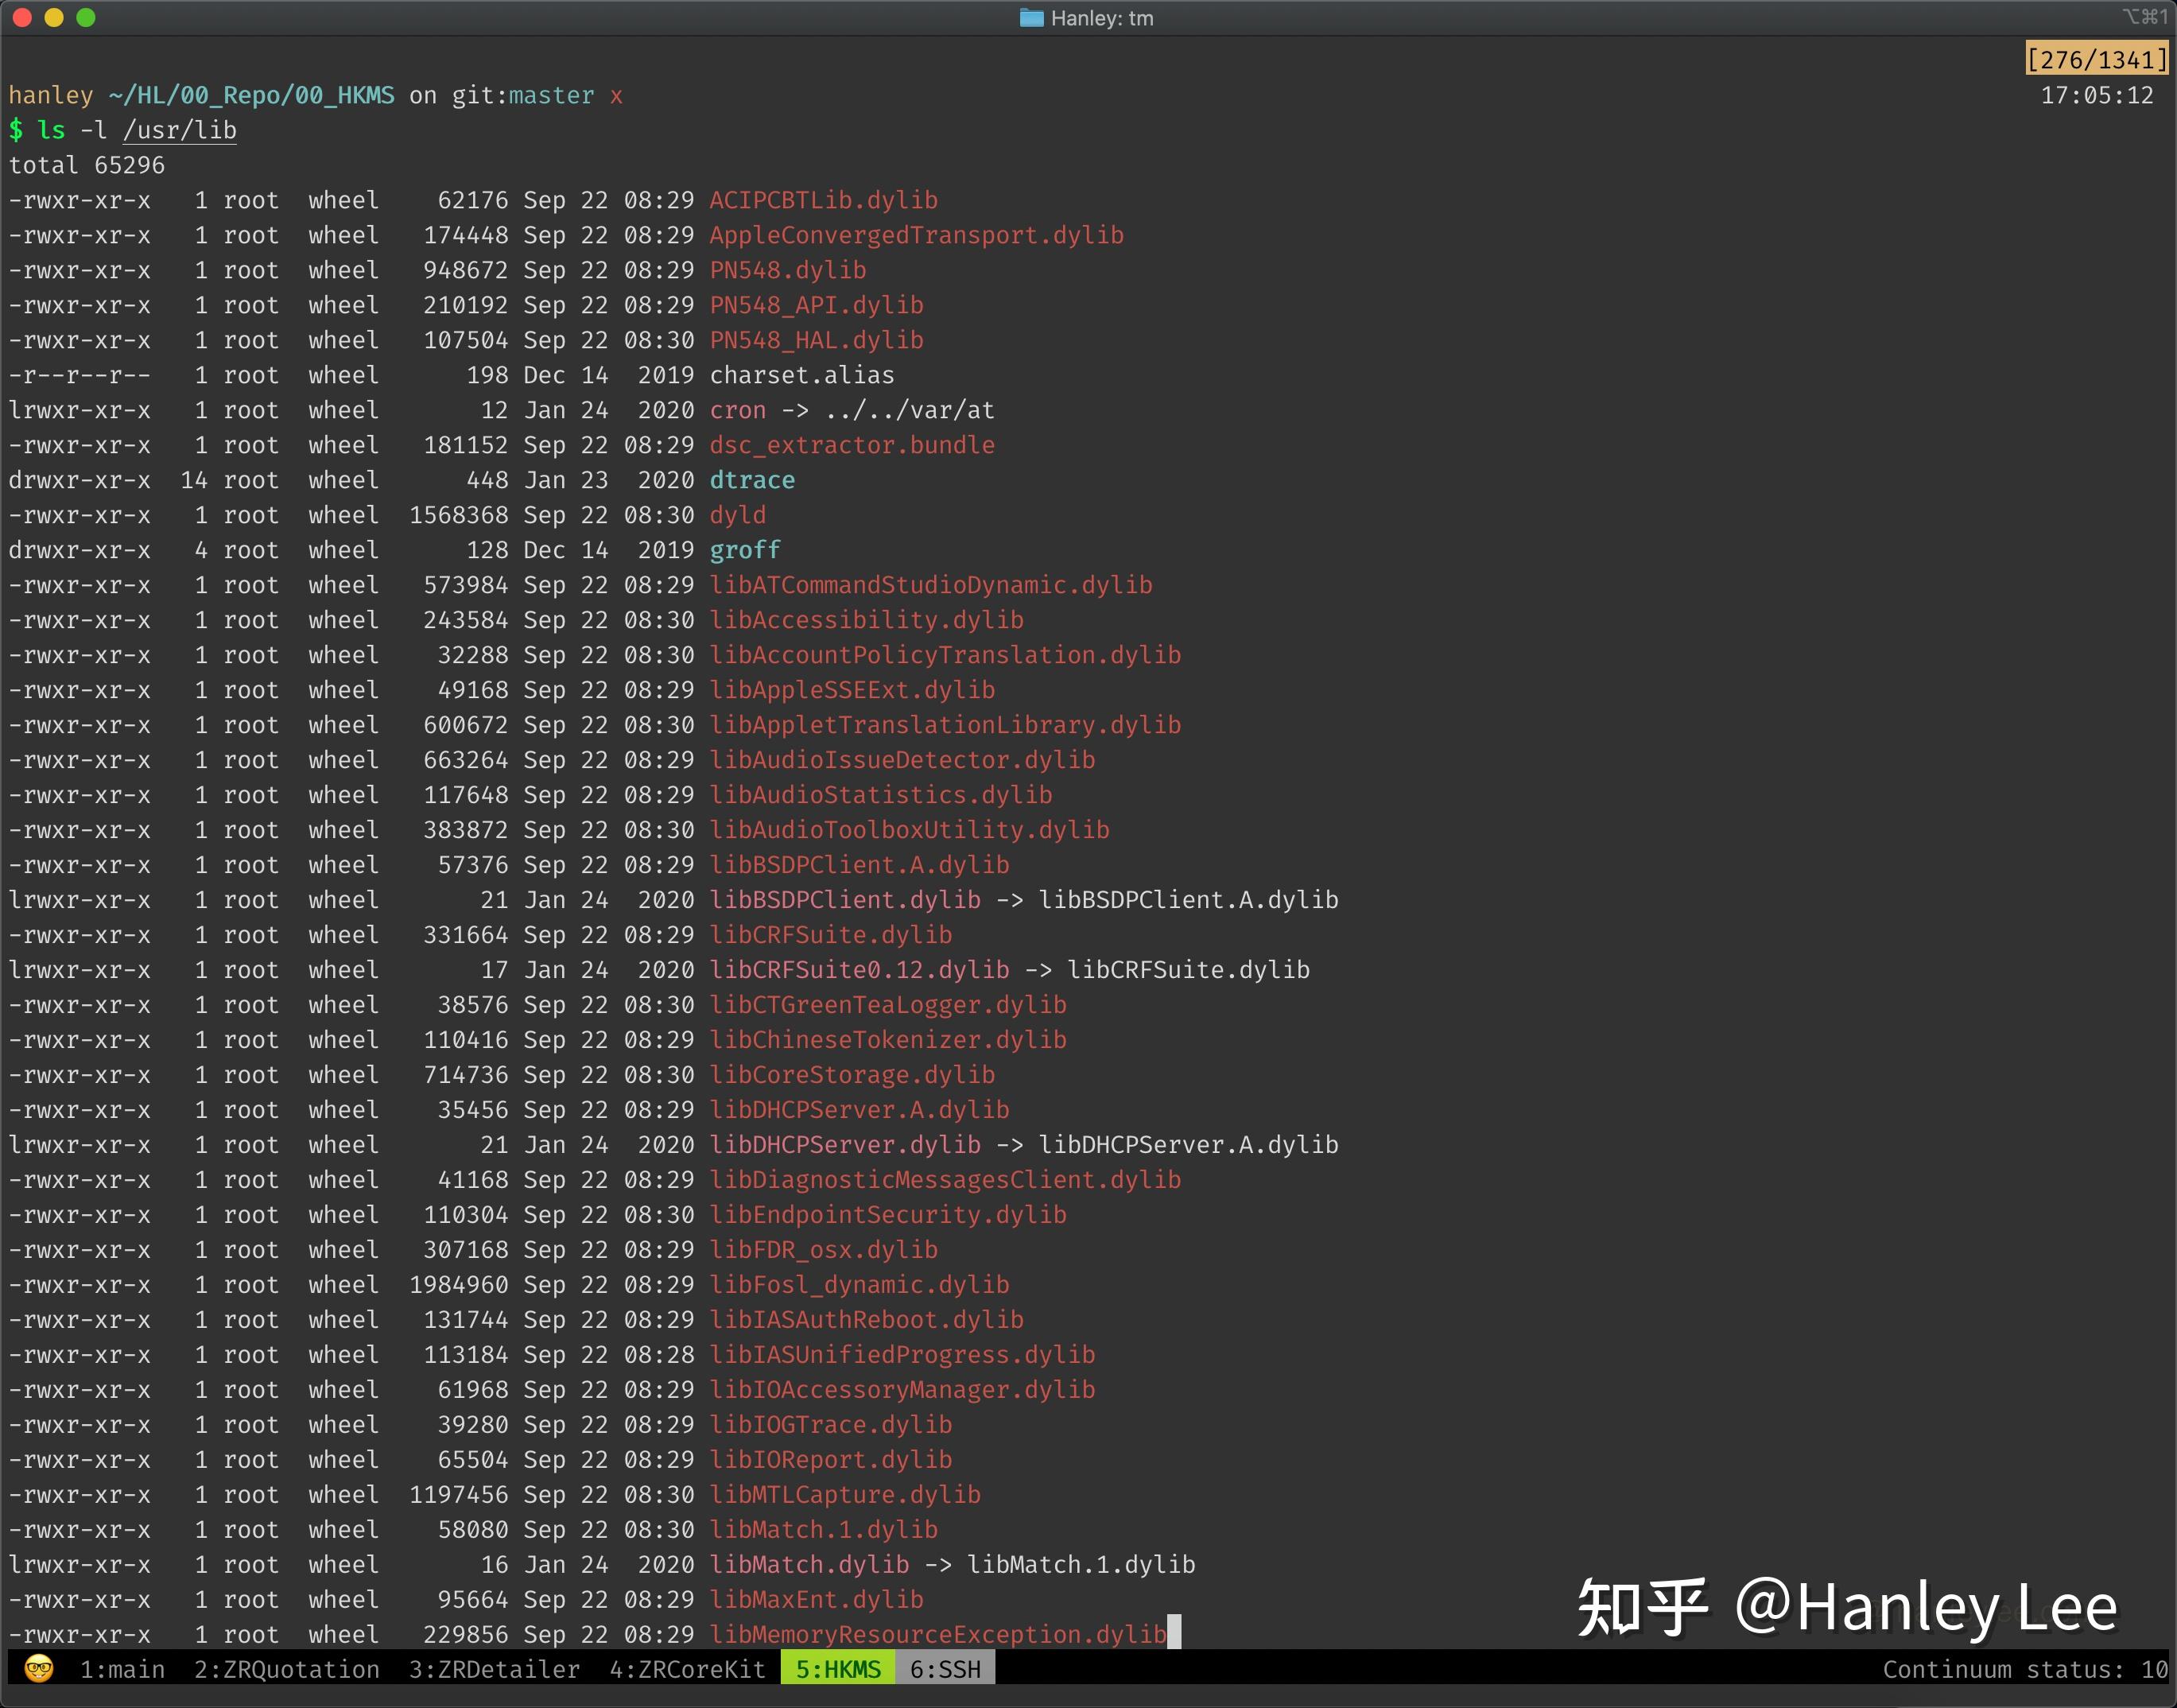Click the folder icon in window title
Screen dimensions: 2177x1708
(1031, 18)
